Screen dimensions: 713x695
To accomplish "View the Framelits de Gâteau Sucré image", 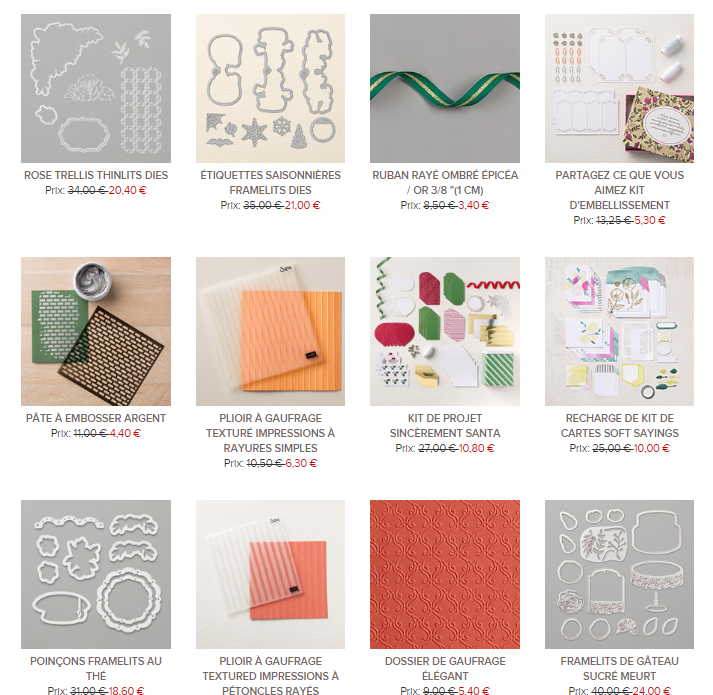I will [x=619, y=574].
